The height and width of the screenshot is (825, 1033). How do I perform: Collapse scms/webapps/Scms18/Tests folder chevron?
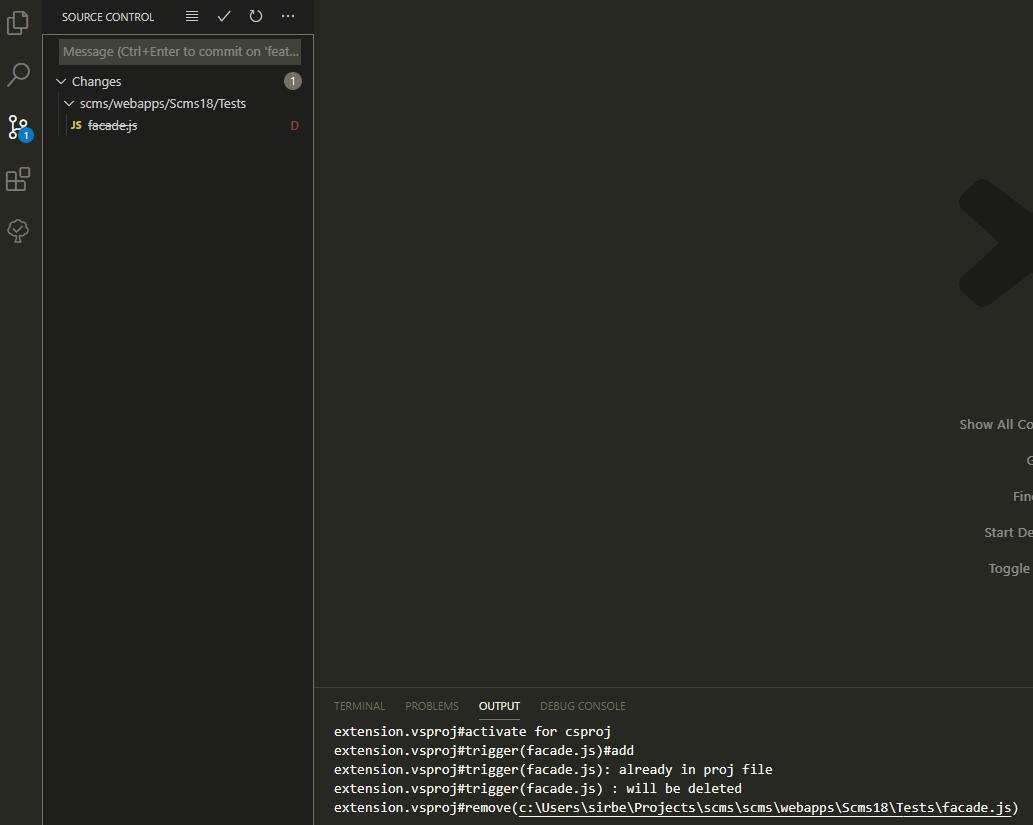click(x=69, y=103)
